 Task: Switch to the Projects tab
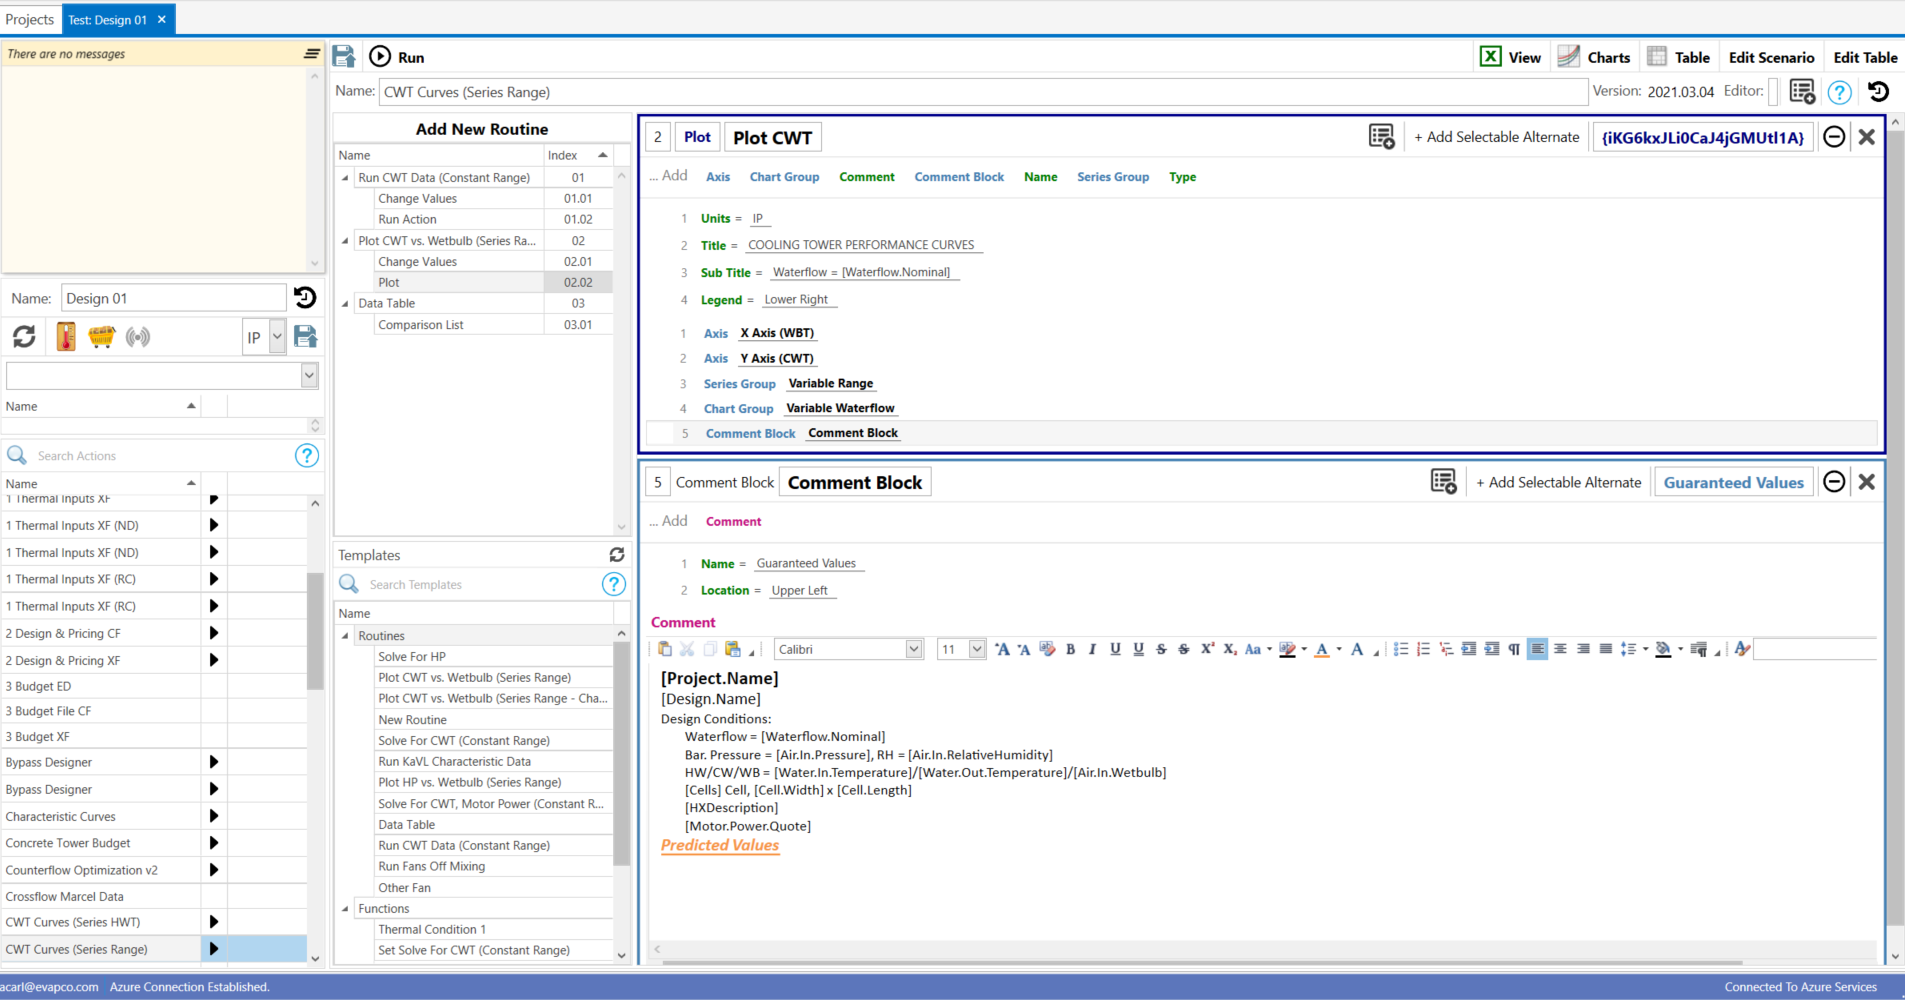pos(30,19)
